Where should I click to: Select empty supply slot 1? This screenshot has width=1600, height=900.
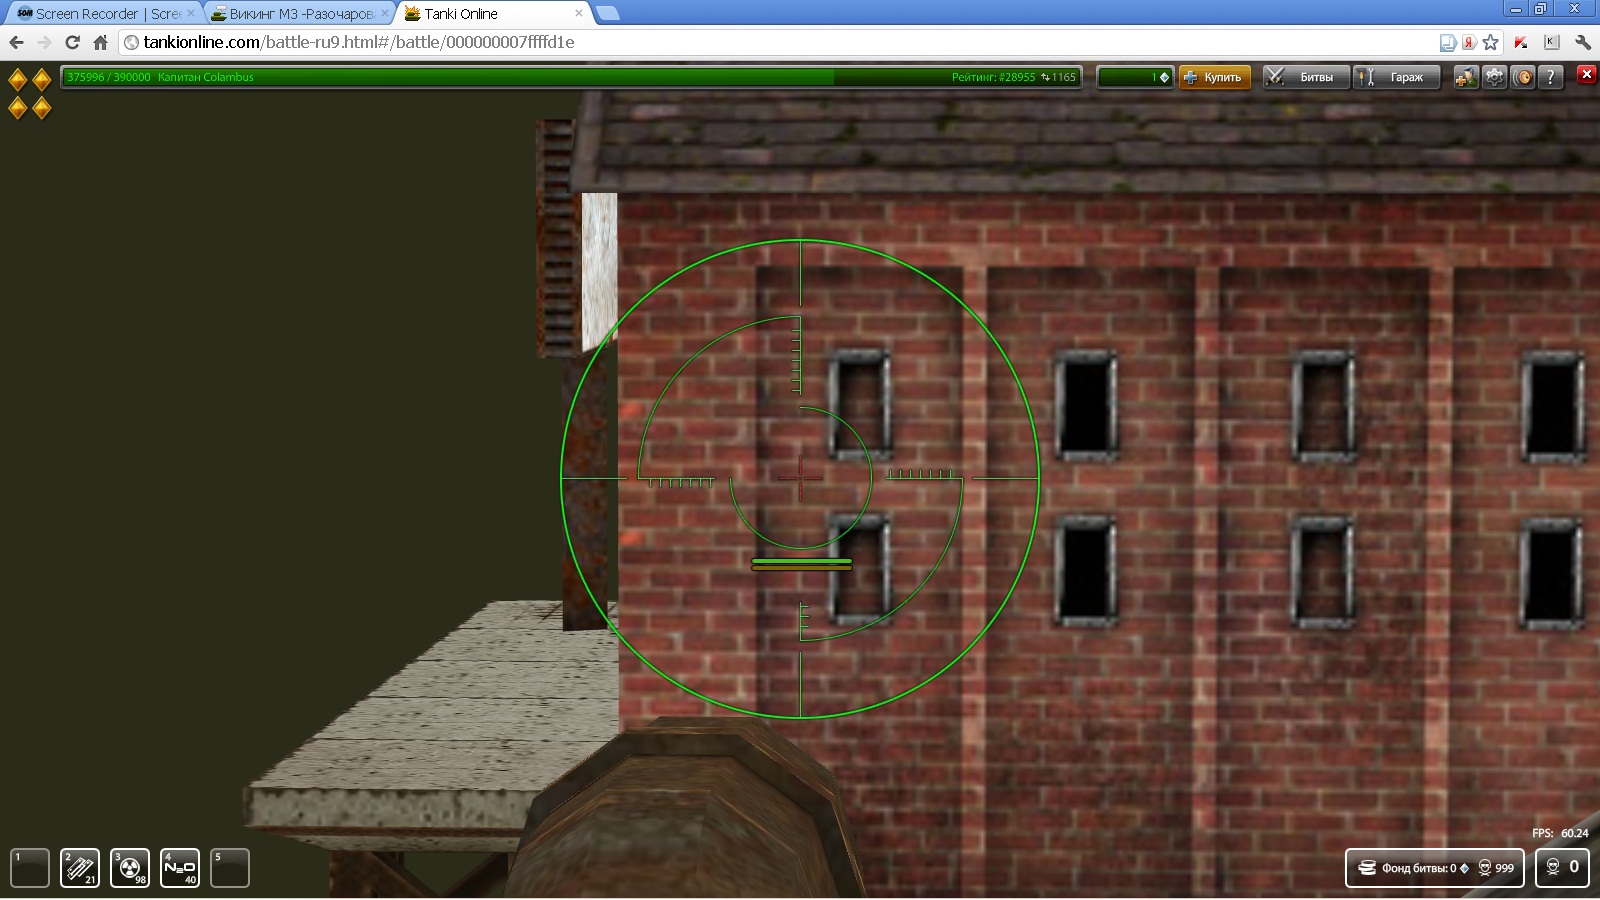tap(30, 868)
